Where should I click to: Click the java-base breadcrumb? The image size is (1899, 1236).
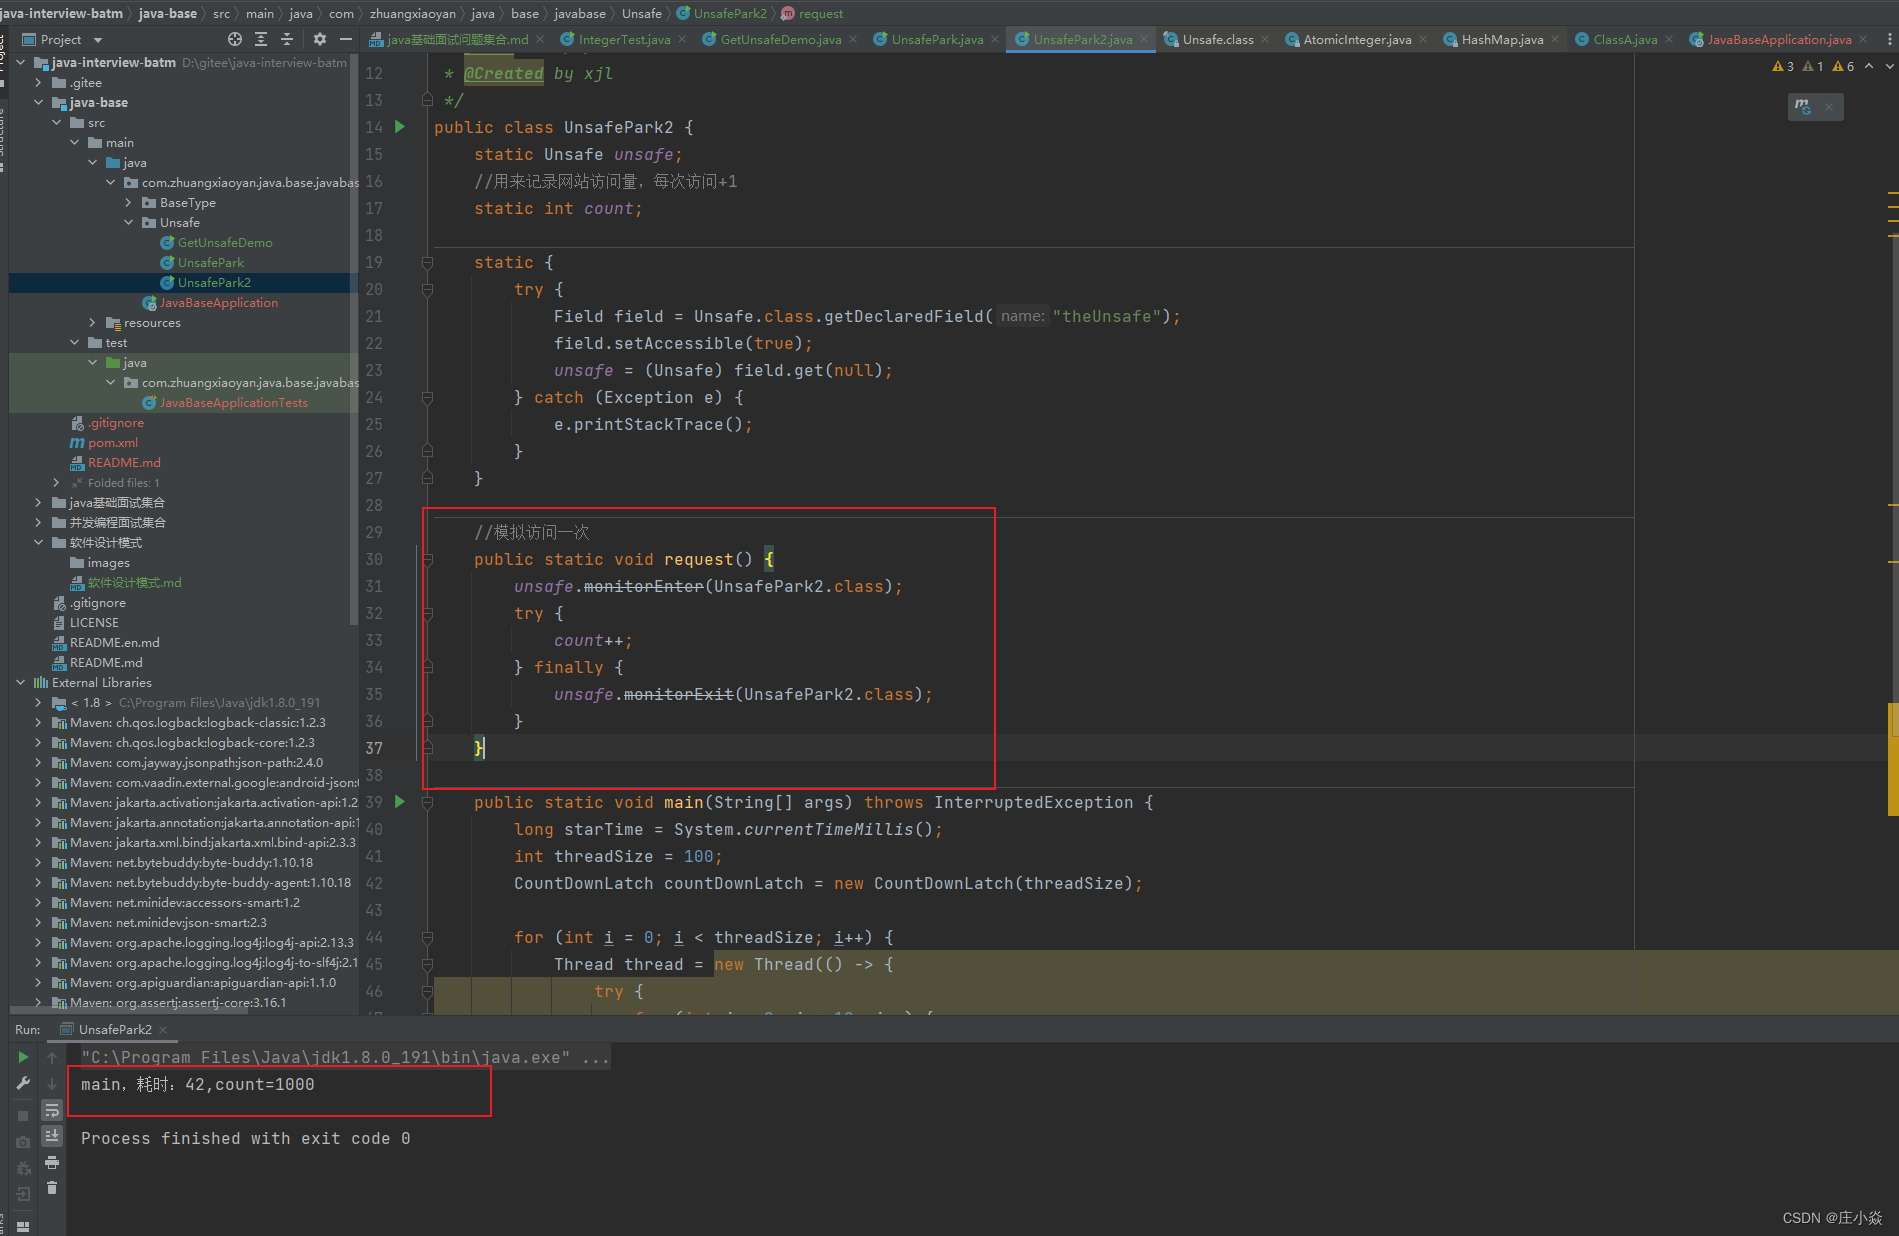pos(167,13)
